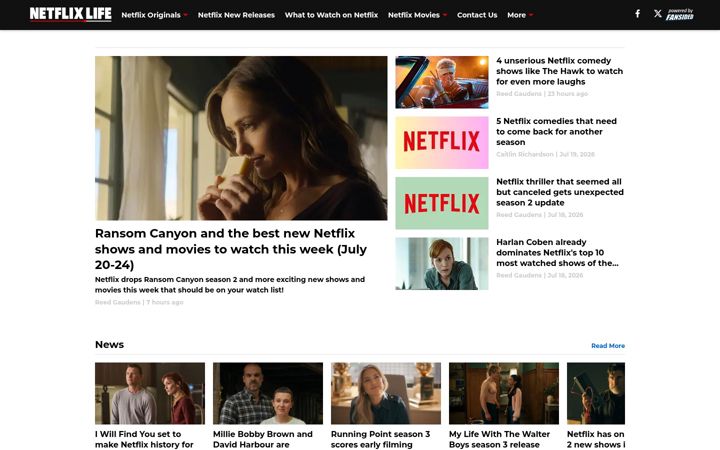Open the Netflix Movies menu label
The height and width of the screenshot is (450, 720).
pos(413,15)
